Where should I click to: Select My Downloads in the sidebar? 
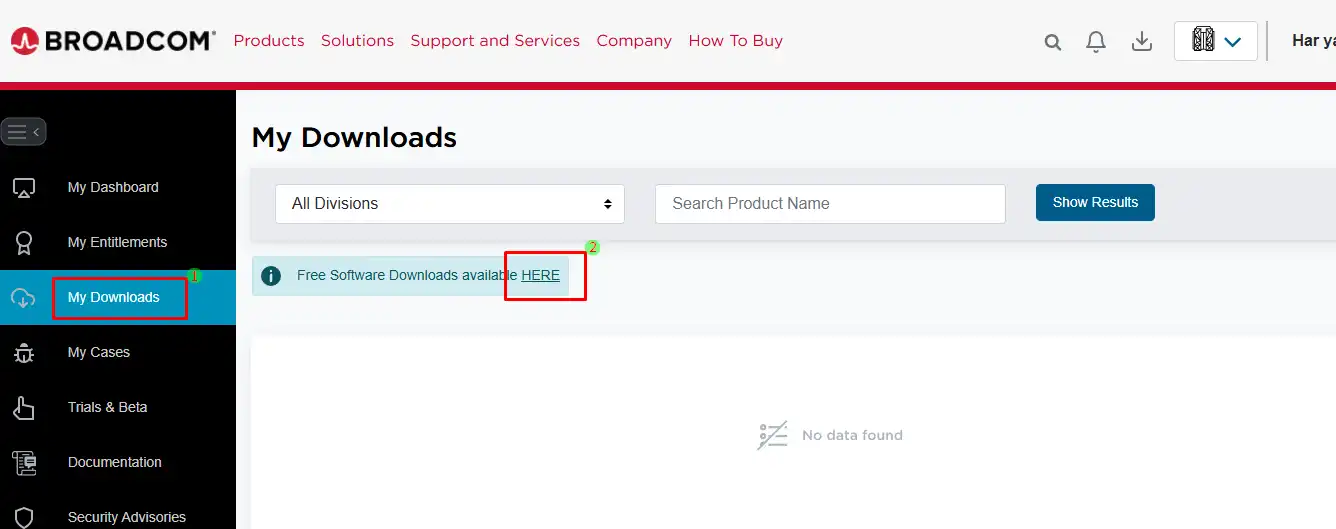pyautogui.click(x=113, y=298)
